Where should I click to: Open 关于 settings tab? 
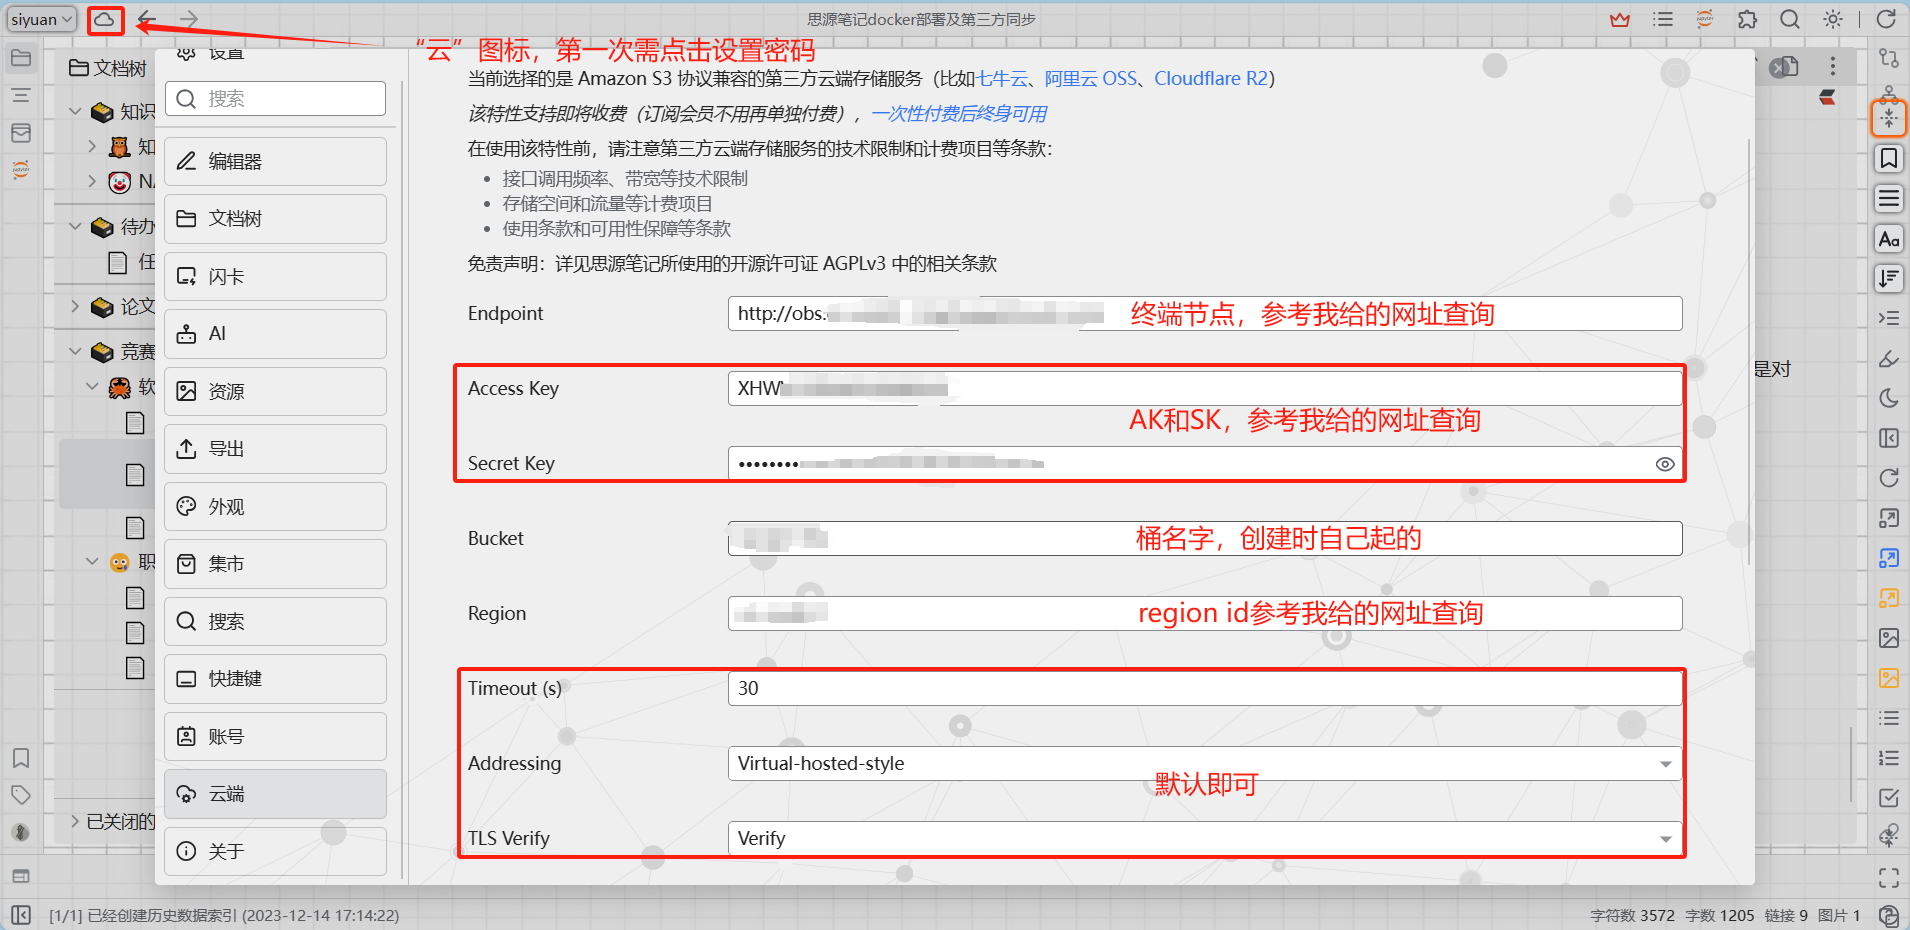coord(276,852)
